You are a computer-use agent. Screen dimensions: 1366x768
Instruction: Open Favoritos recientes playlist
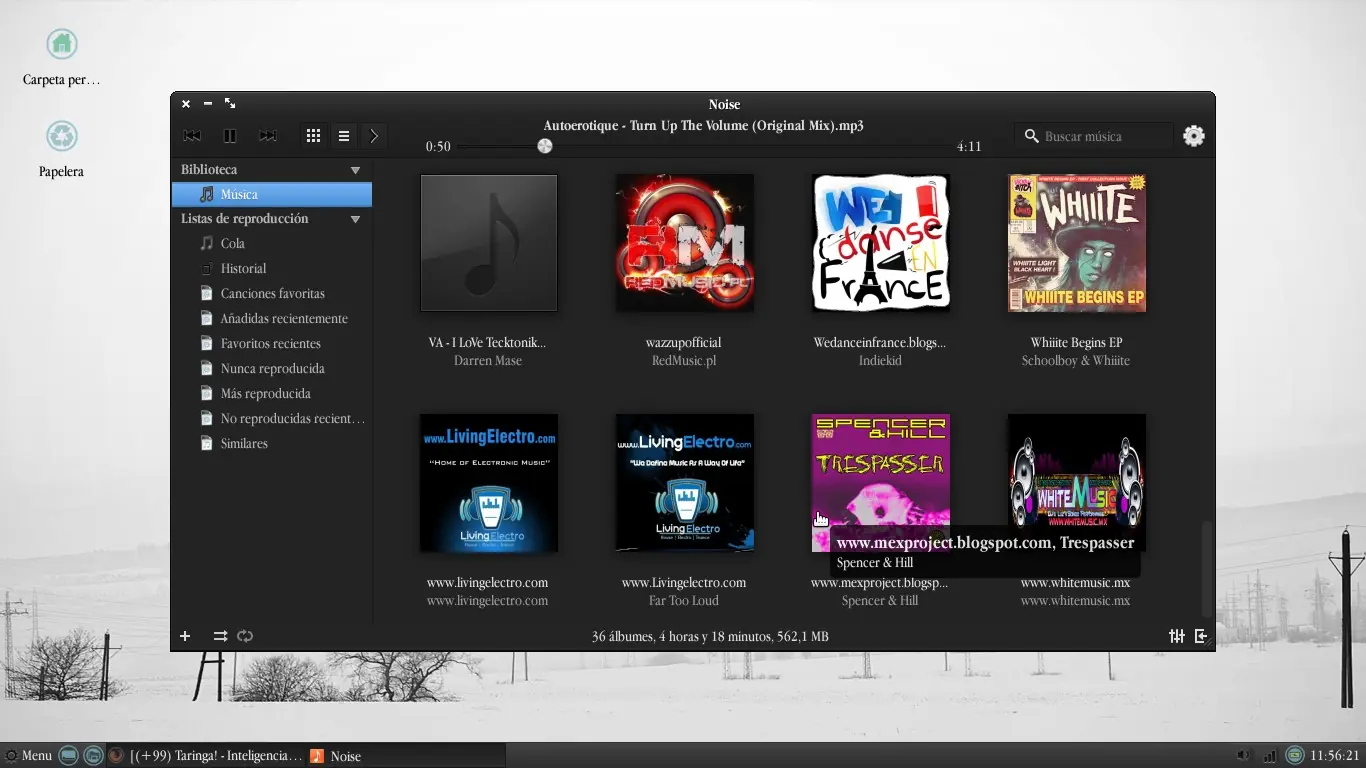[x=272, y=344]
